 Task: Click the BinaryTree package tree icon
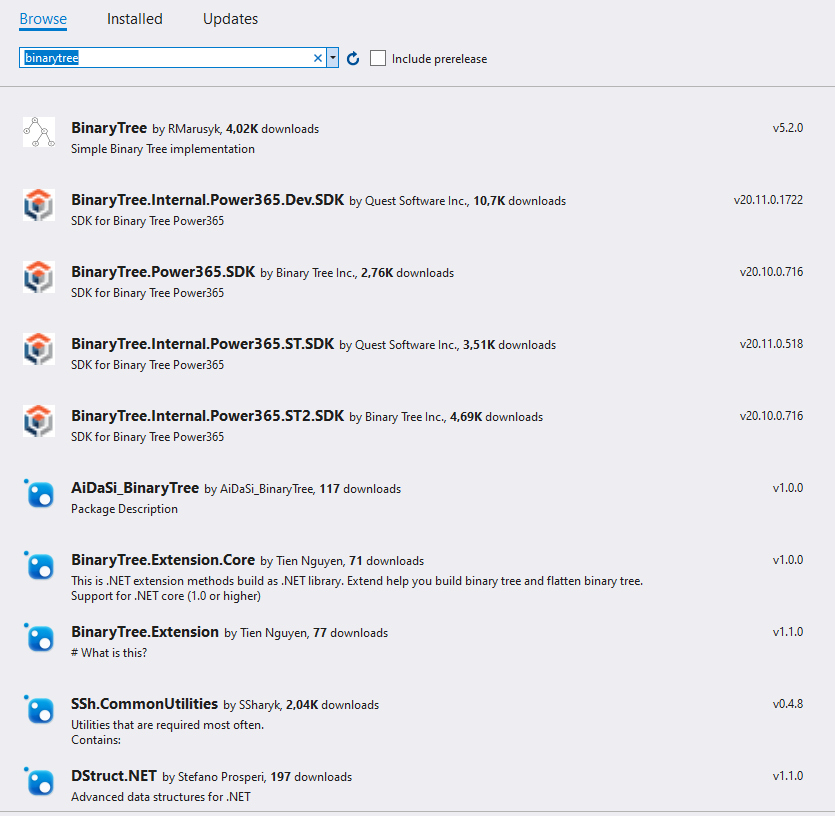pos(39,132)
